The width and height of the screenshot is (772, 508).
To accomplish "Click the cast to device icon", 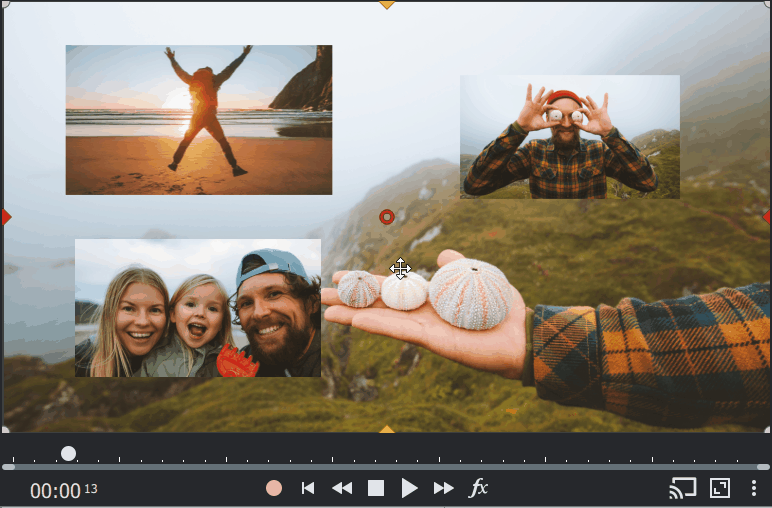I will click(683, 488).
